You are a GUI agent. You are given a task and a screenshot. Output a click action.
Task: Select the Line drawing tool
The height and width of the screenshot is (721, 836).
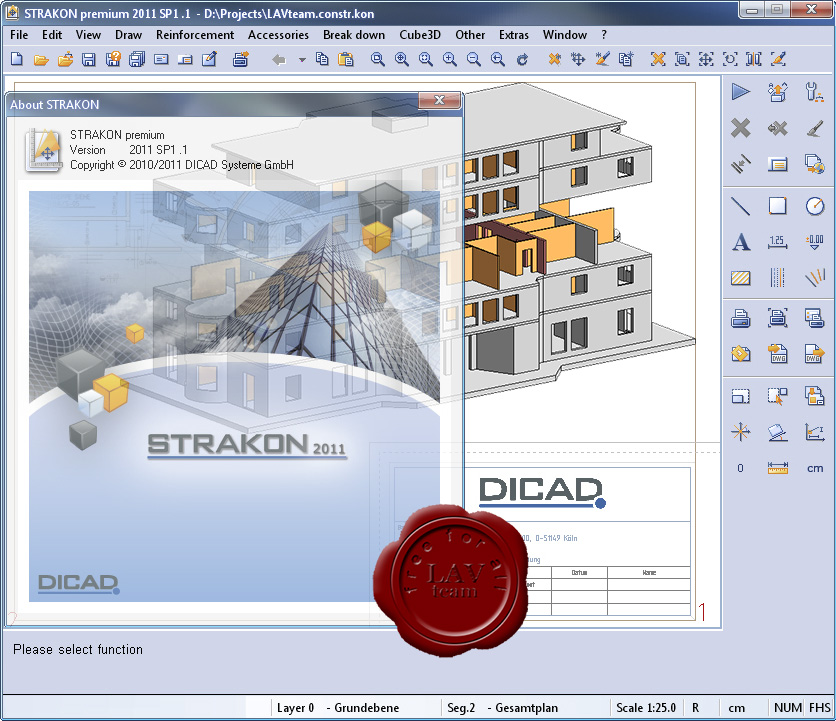pyautogui.click(x=740, y=206)
